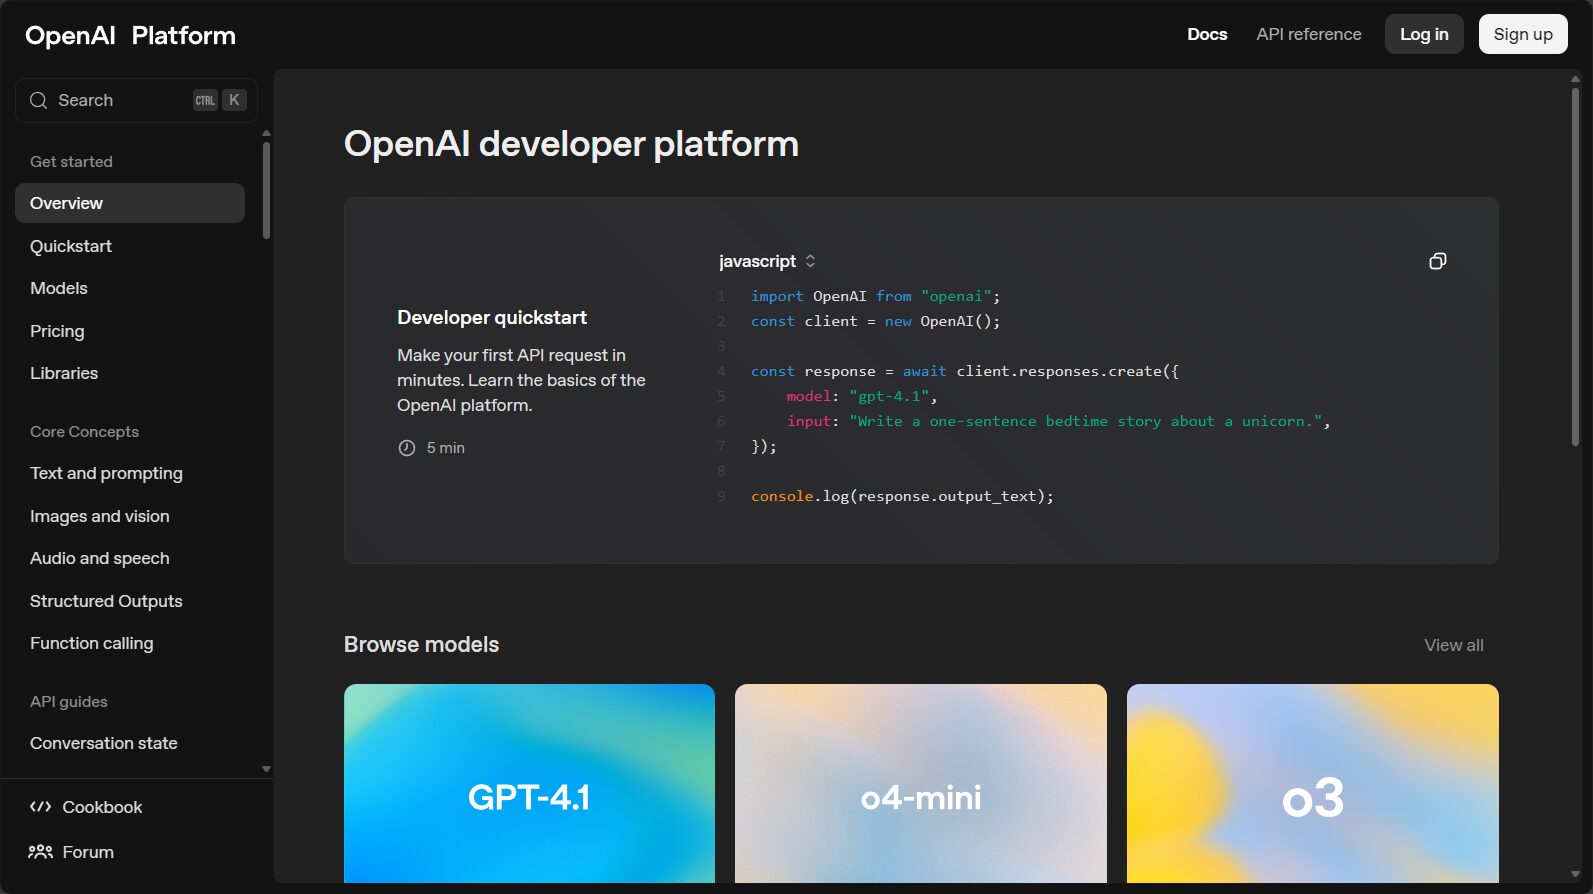Click the search magnifier icon
The width and height of the screenshot is (1593, 894).
pos(39,100)
